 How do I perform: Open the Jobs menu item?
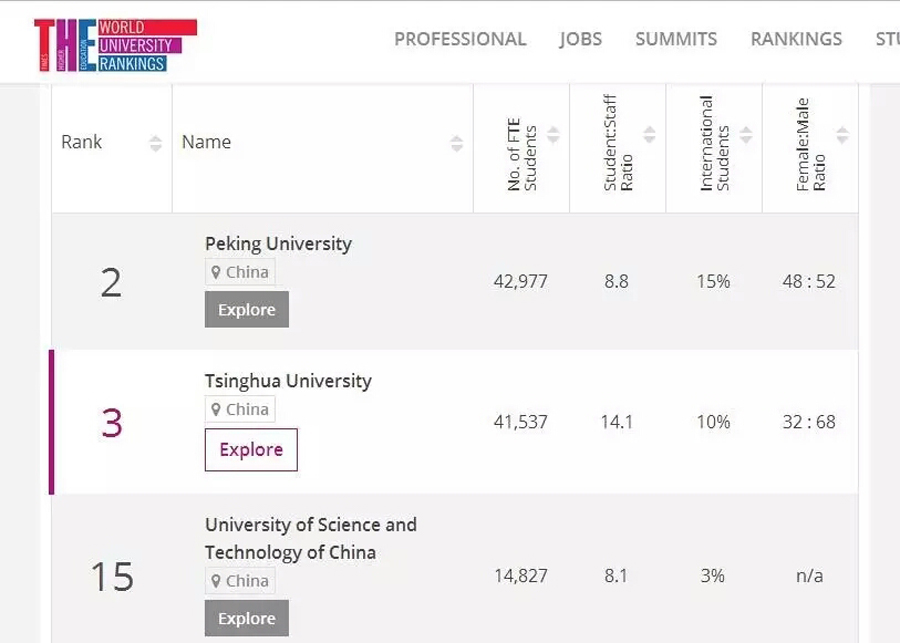580,39
